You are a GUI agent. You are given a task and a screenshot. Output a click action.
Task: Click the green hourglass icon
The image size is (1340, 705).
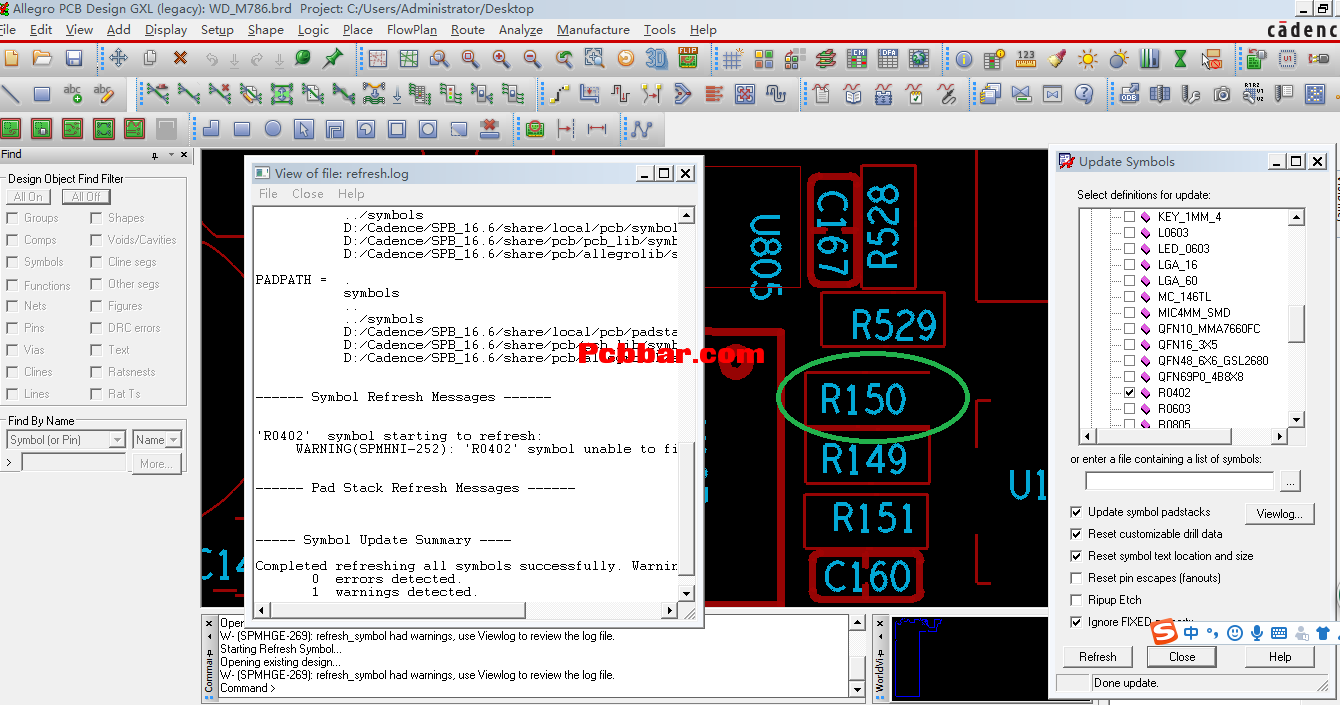(x=1181, y=59)
